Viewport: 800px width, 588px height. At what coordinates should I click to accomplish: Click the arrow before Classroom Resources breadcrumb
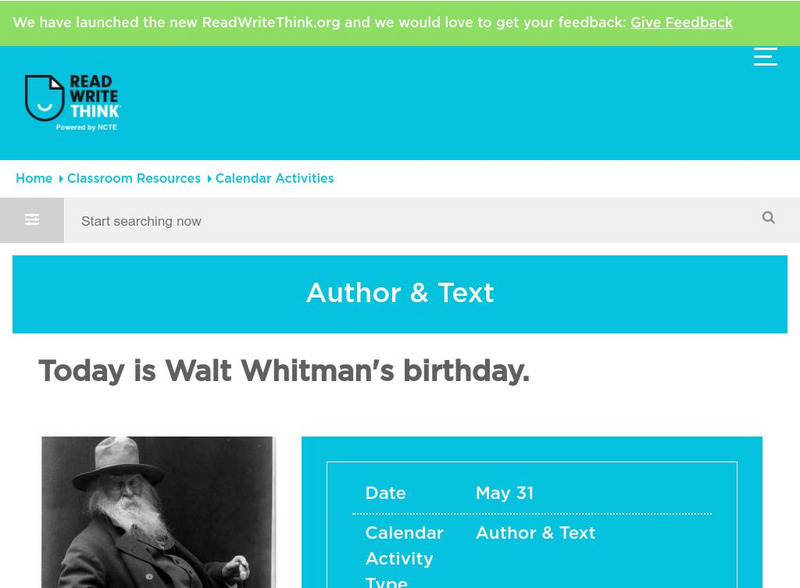(61, 179)
